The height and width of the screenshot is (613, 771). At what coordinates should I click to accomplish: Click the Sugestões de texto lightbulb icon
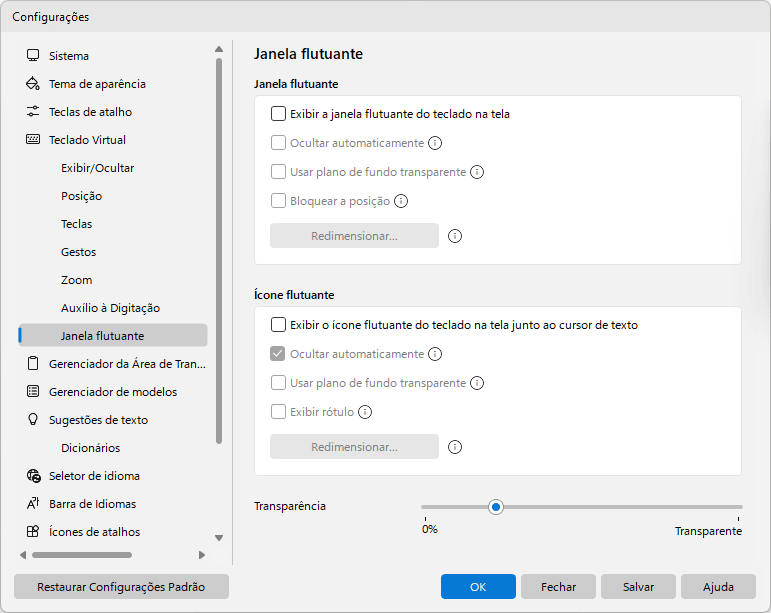click(33, 420)
